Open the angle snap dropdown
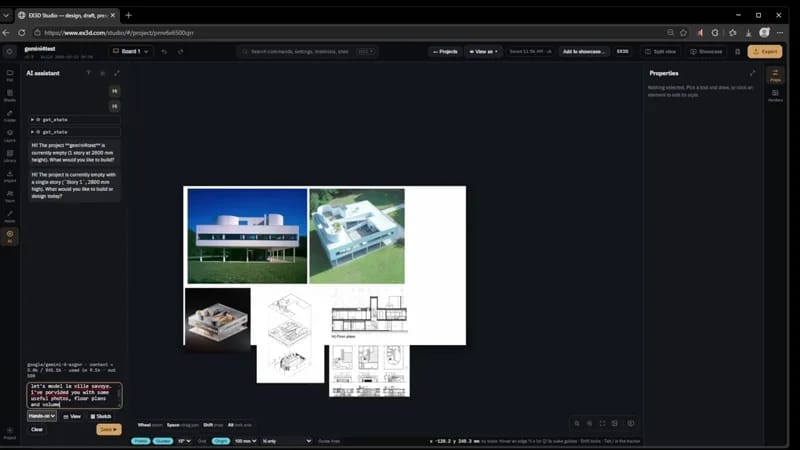This screenshot has height=450, width=800. 184,441
